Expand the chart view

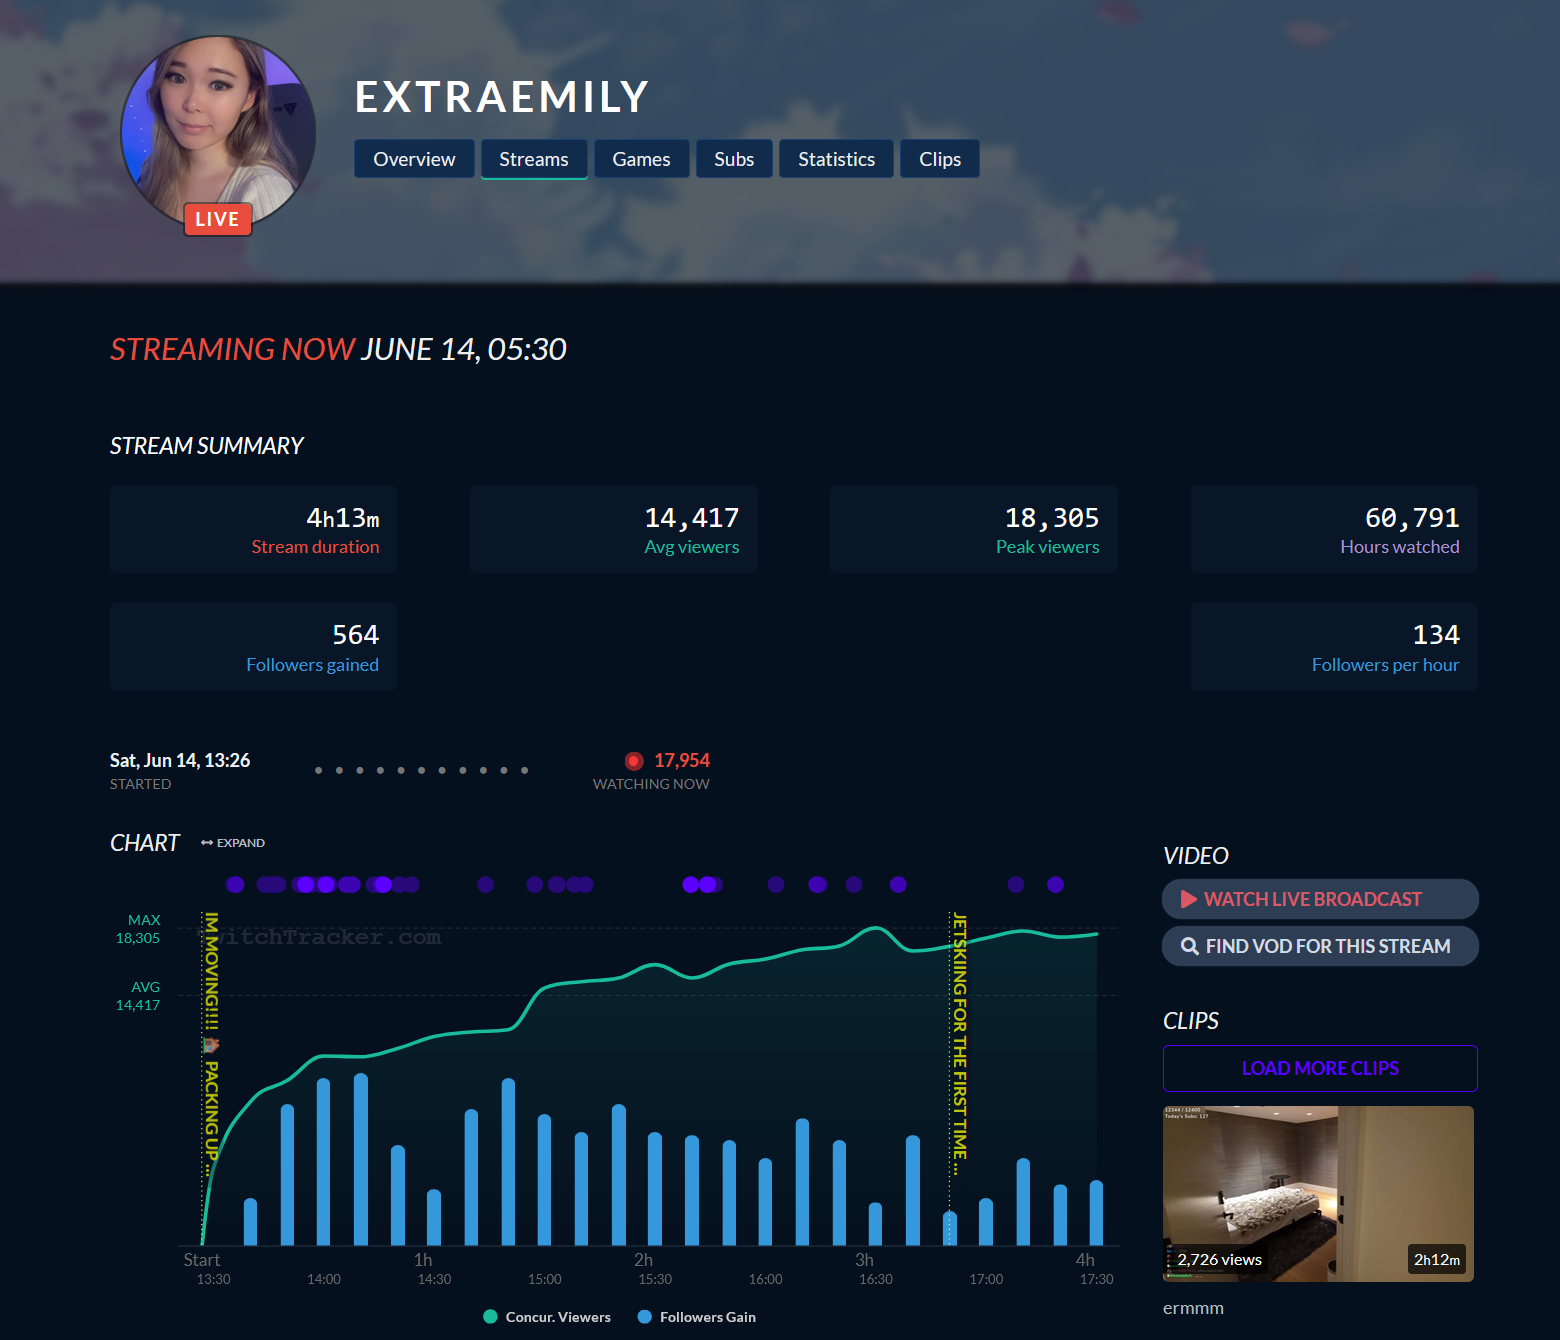[233, 843]
